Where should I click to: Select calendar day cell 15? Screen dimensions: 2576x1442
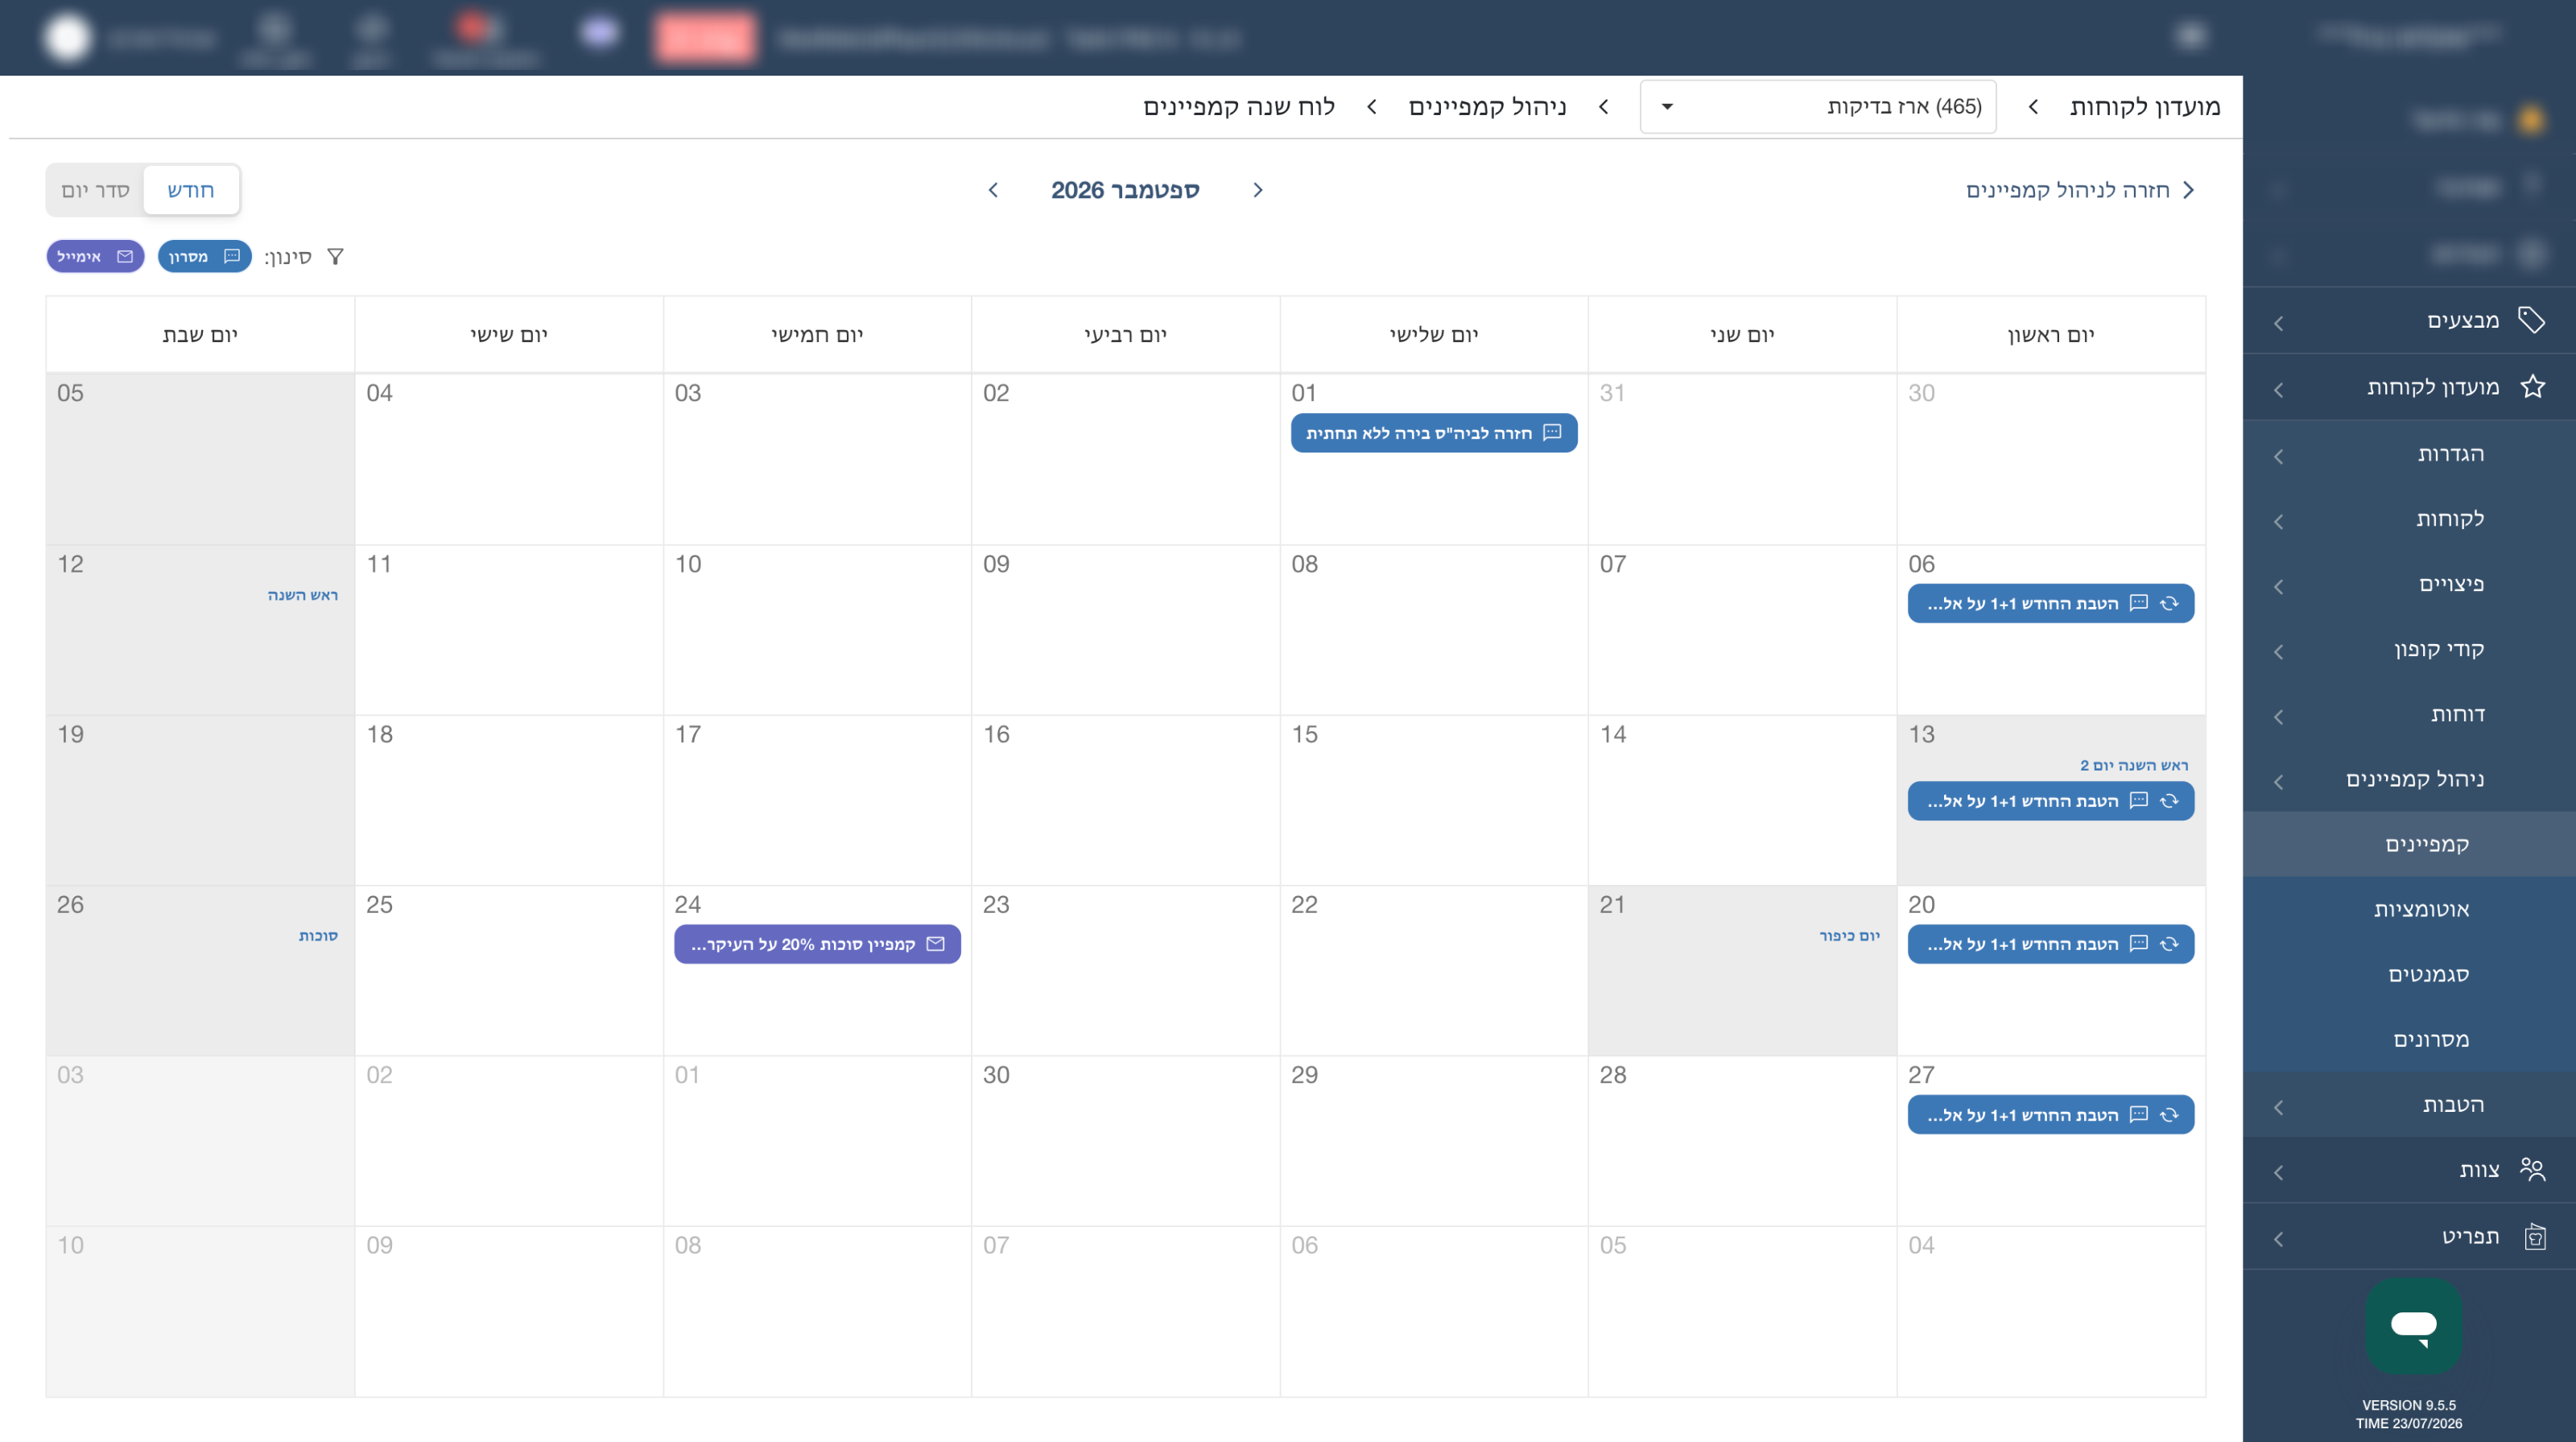tap(1434, 800)
